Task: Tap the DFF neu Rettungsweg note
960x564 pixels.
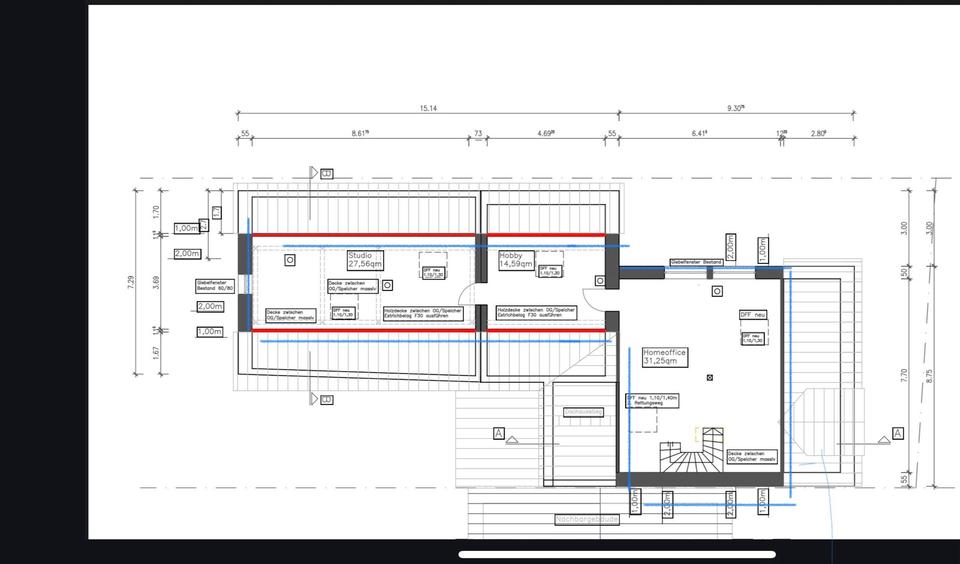Action: coord(653,400)
